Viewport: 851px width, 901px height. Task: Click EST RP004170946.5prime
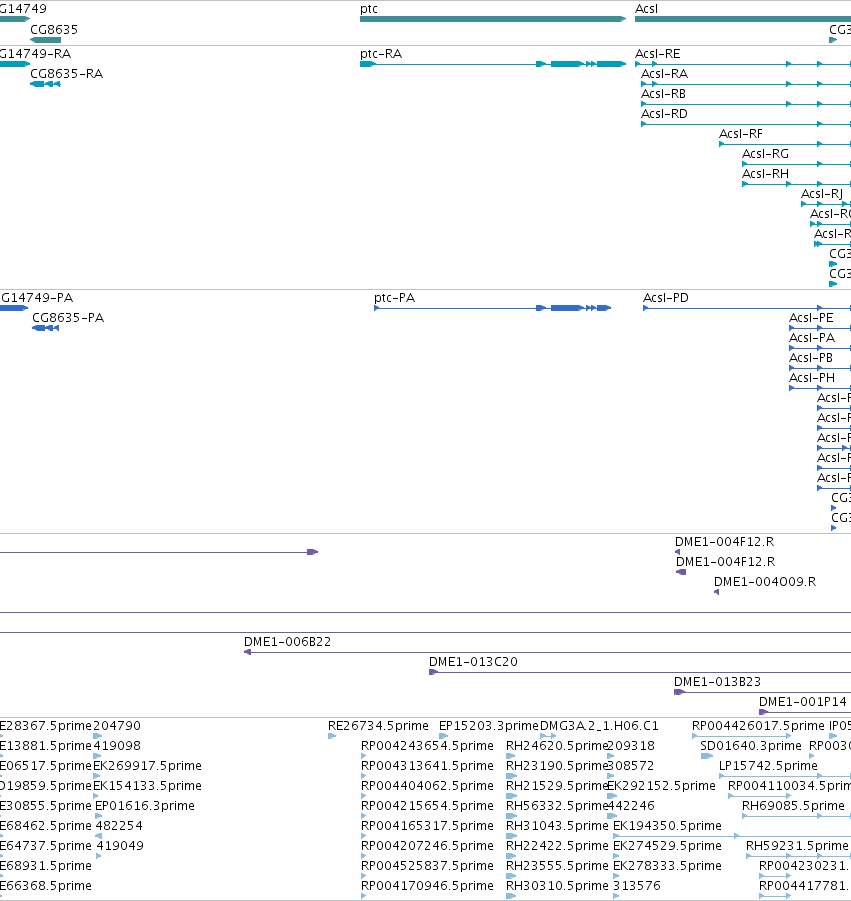[x=428, y=886]
